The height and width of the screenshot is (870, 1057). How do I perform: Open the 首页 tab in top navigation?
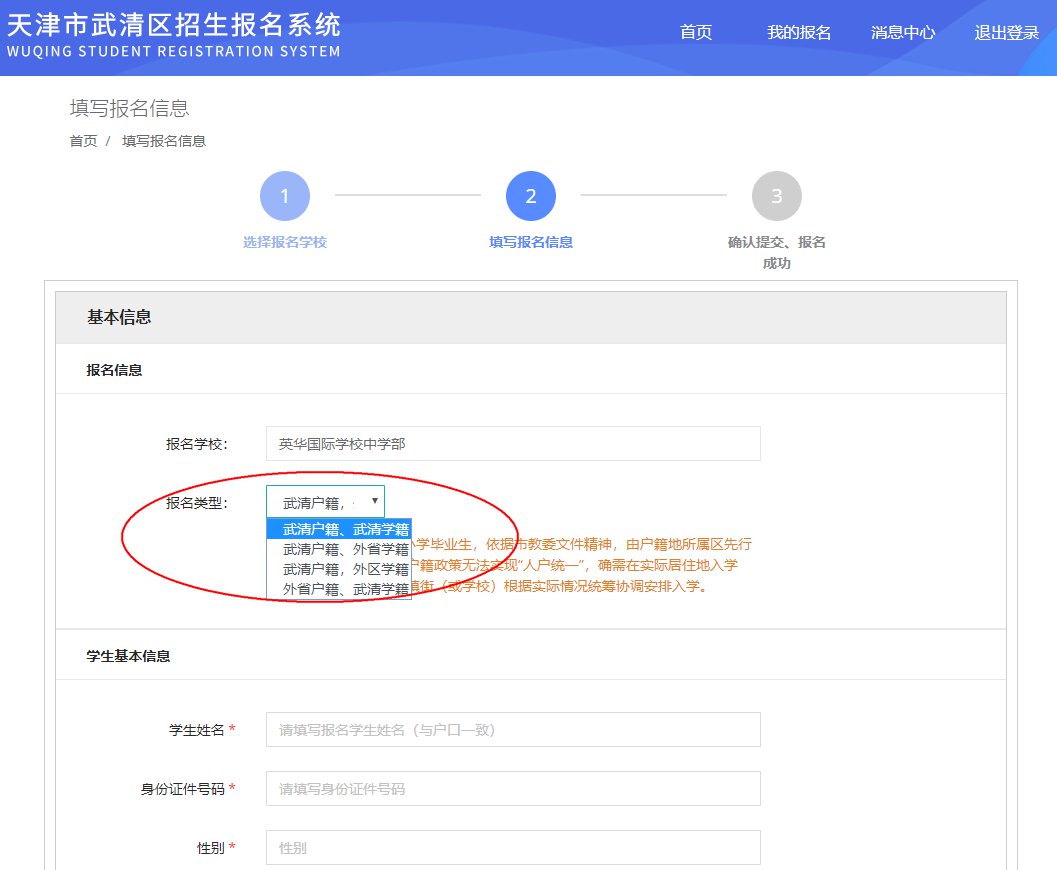(x=695, y=32)
